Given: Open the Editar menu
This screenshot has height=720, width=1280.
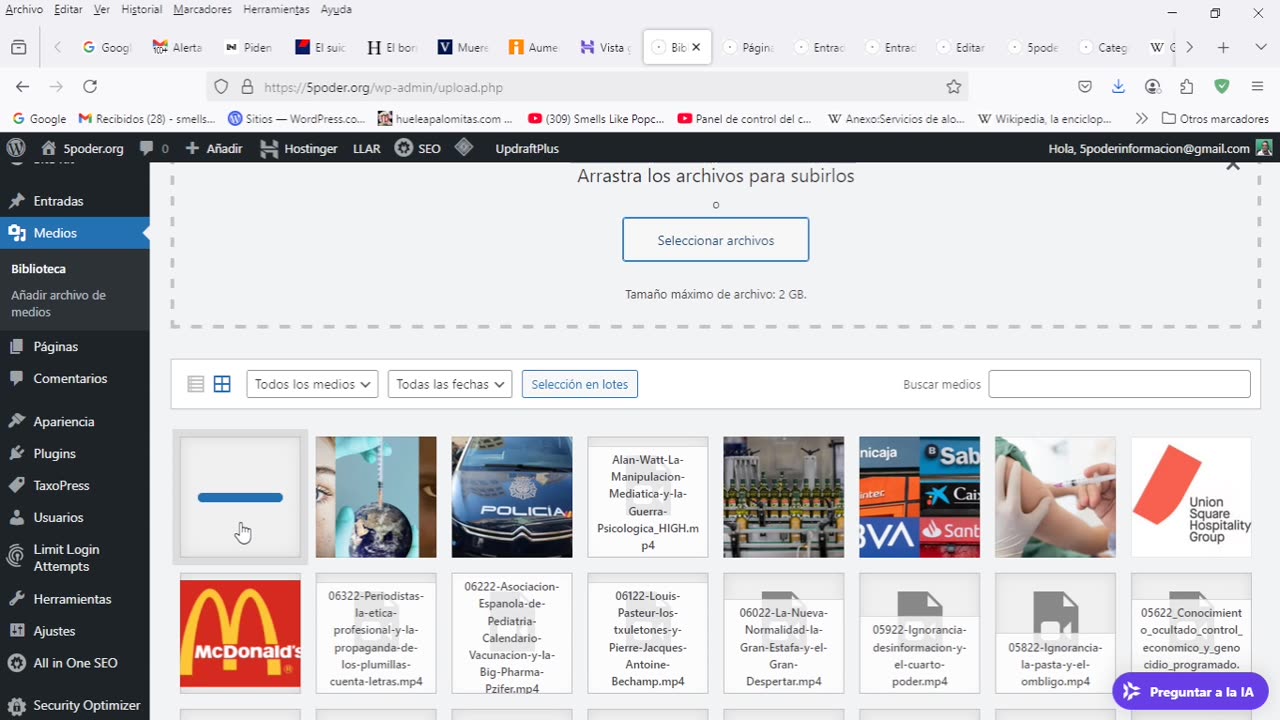Looking at the screenshot, I should click(x=68, y=9).
